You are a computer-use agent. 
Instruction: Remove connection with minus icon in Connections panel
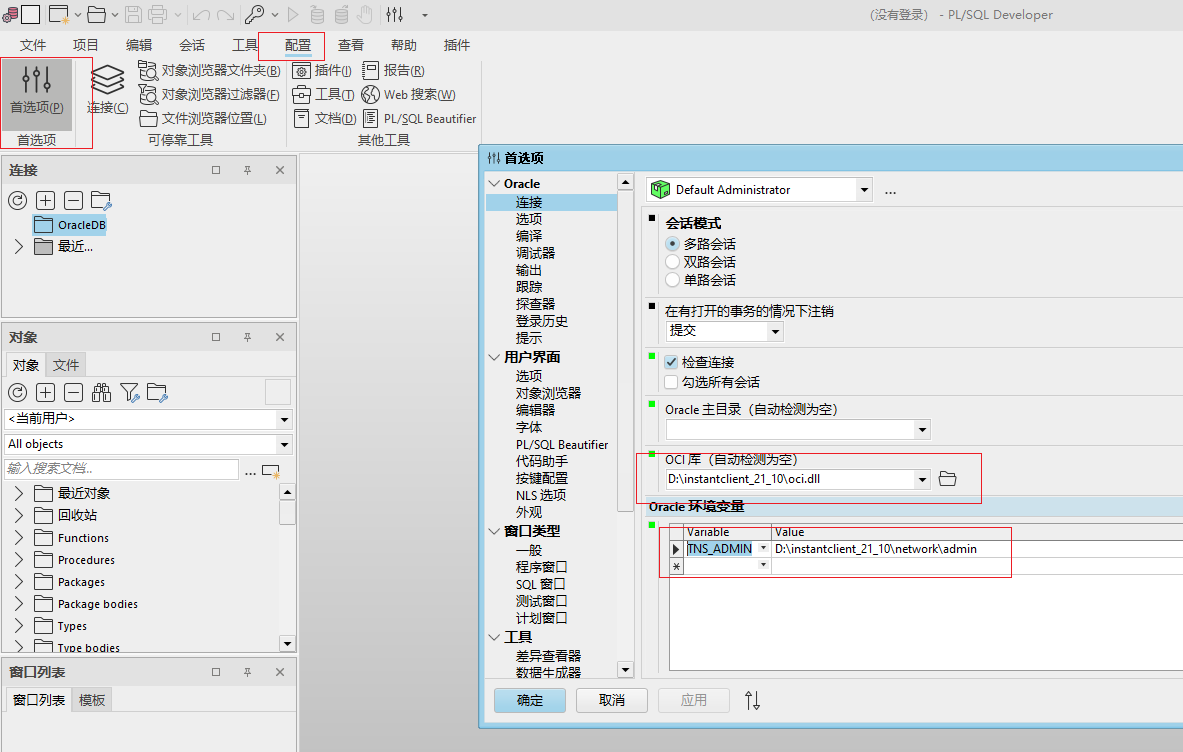click(73, 201)
